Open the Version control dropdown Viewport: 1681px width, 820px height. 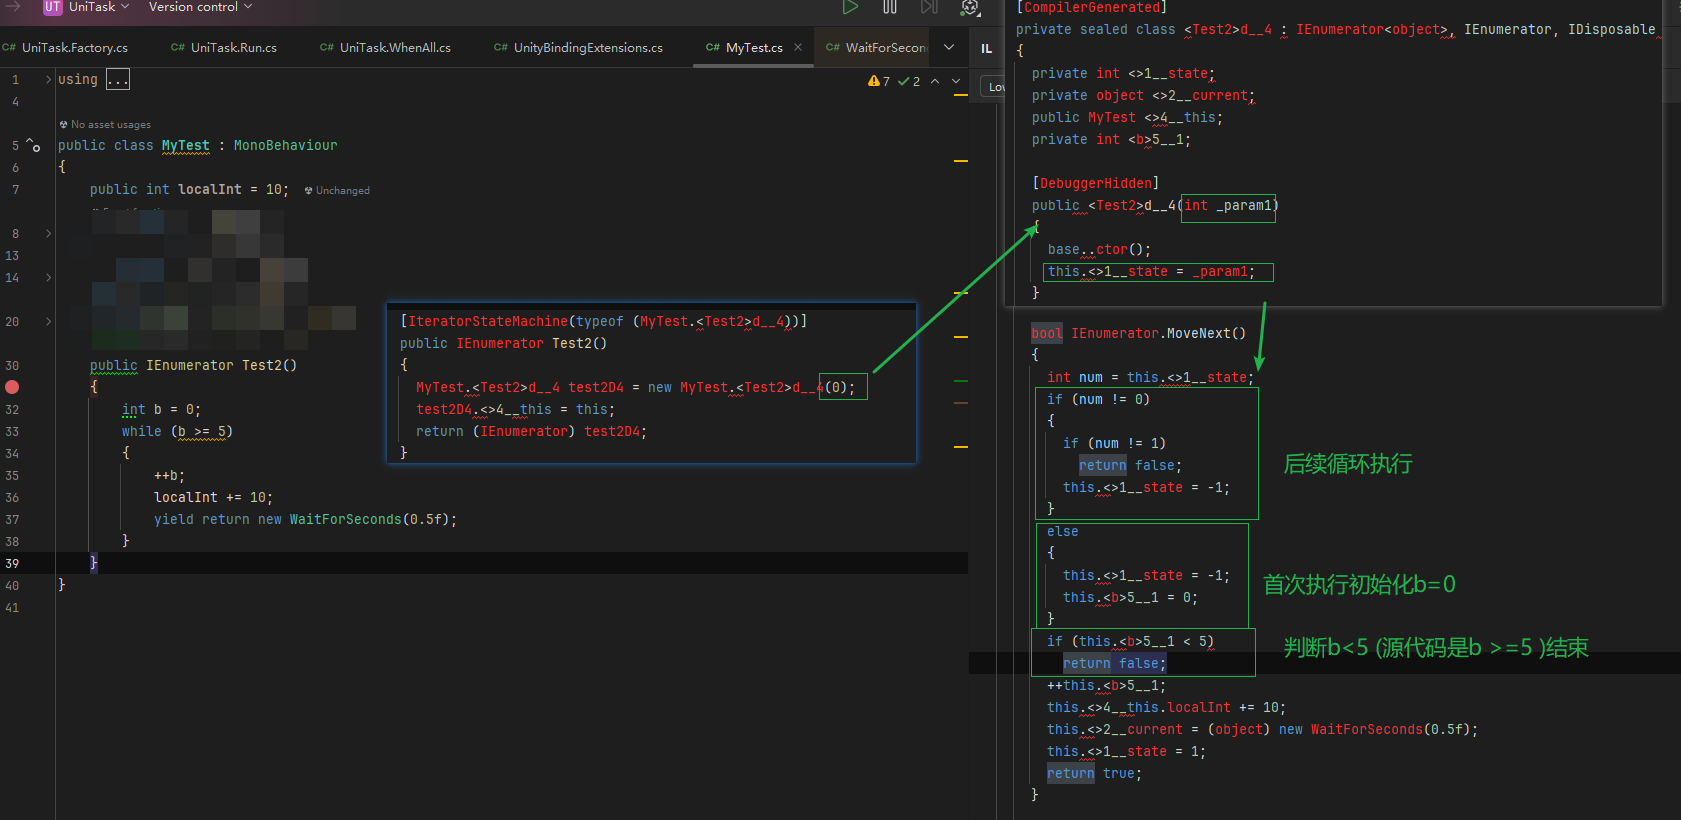pos(200,7)
